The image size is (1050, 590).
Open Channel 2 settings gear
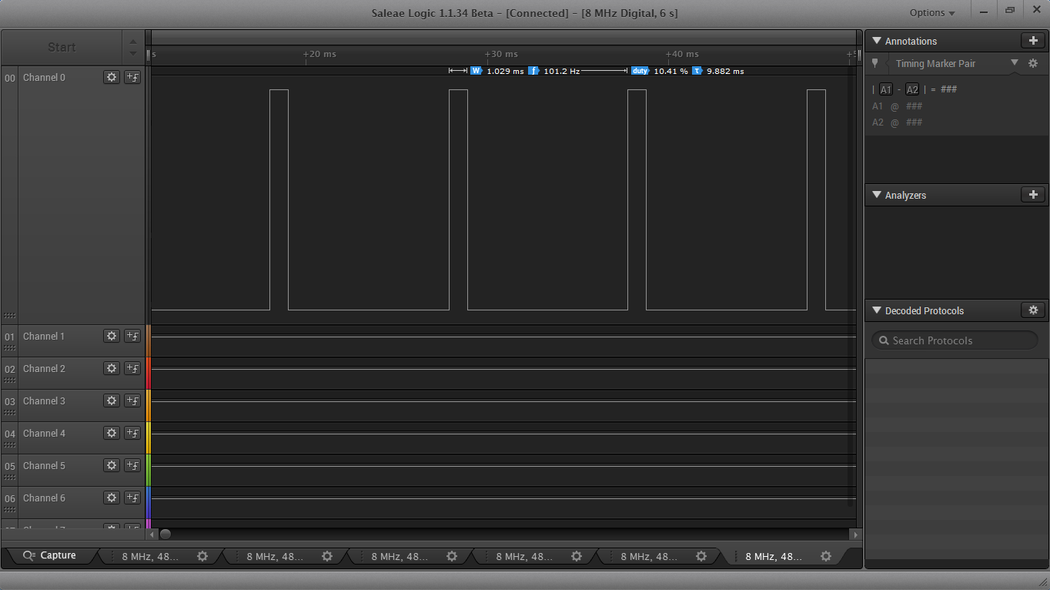coord(111,368)
